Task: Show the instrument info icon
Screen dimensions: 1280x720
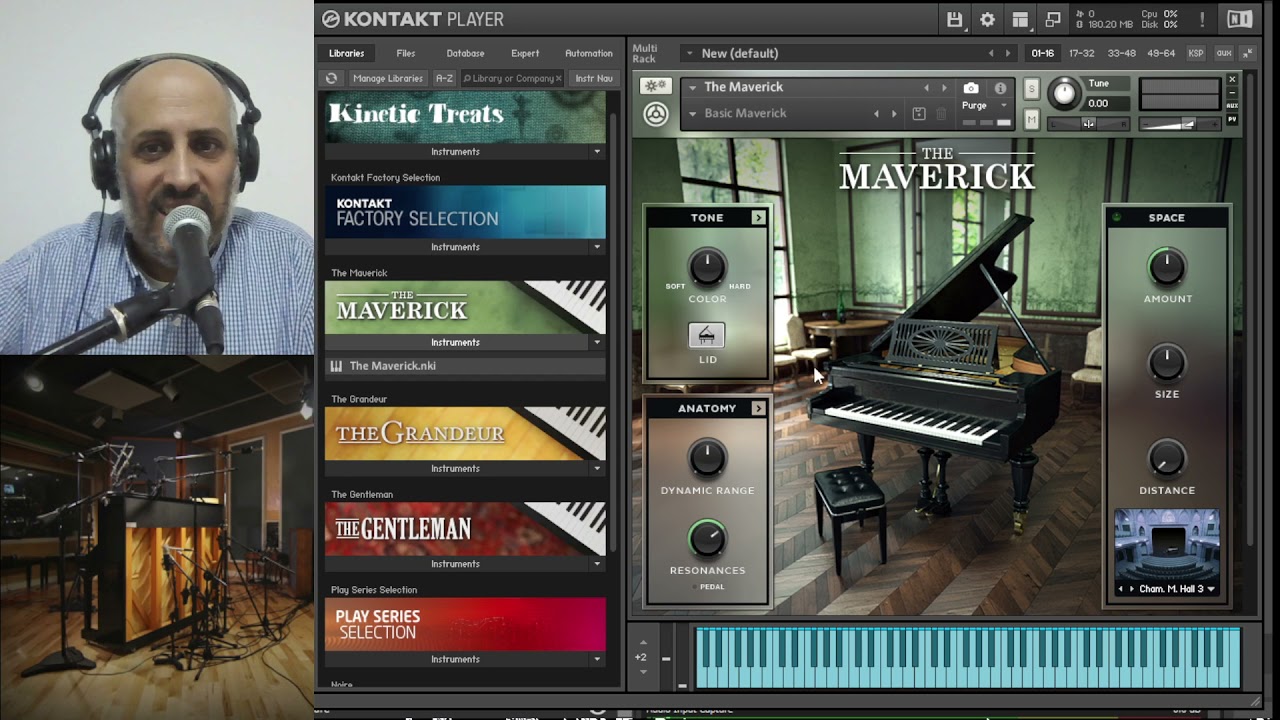Action: click(x=1000, y=88)
